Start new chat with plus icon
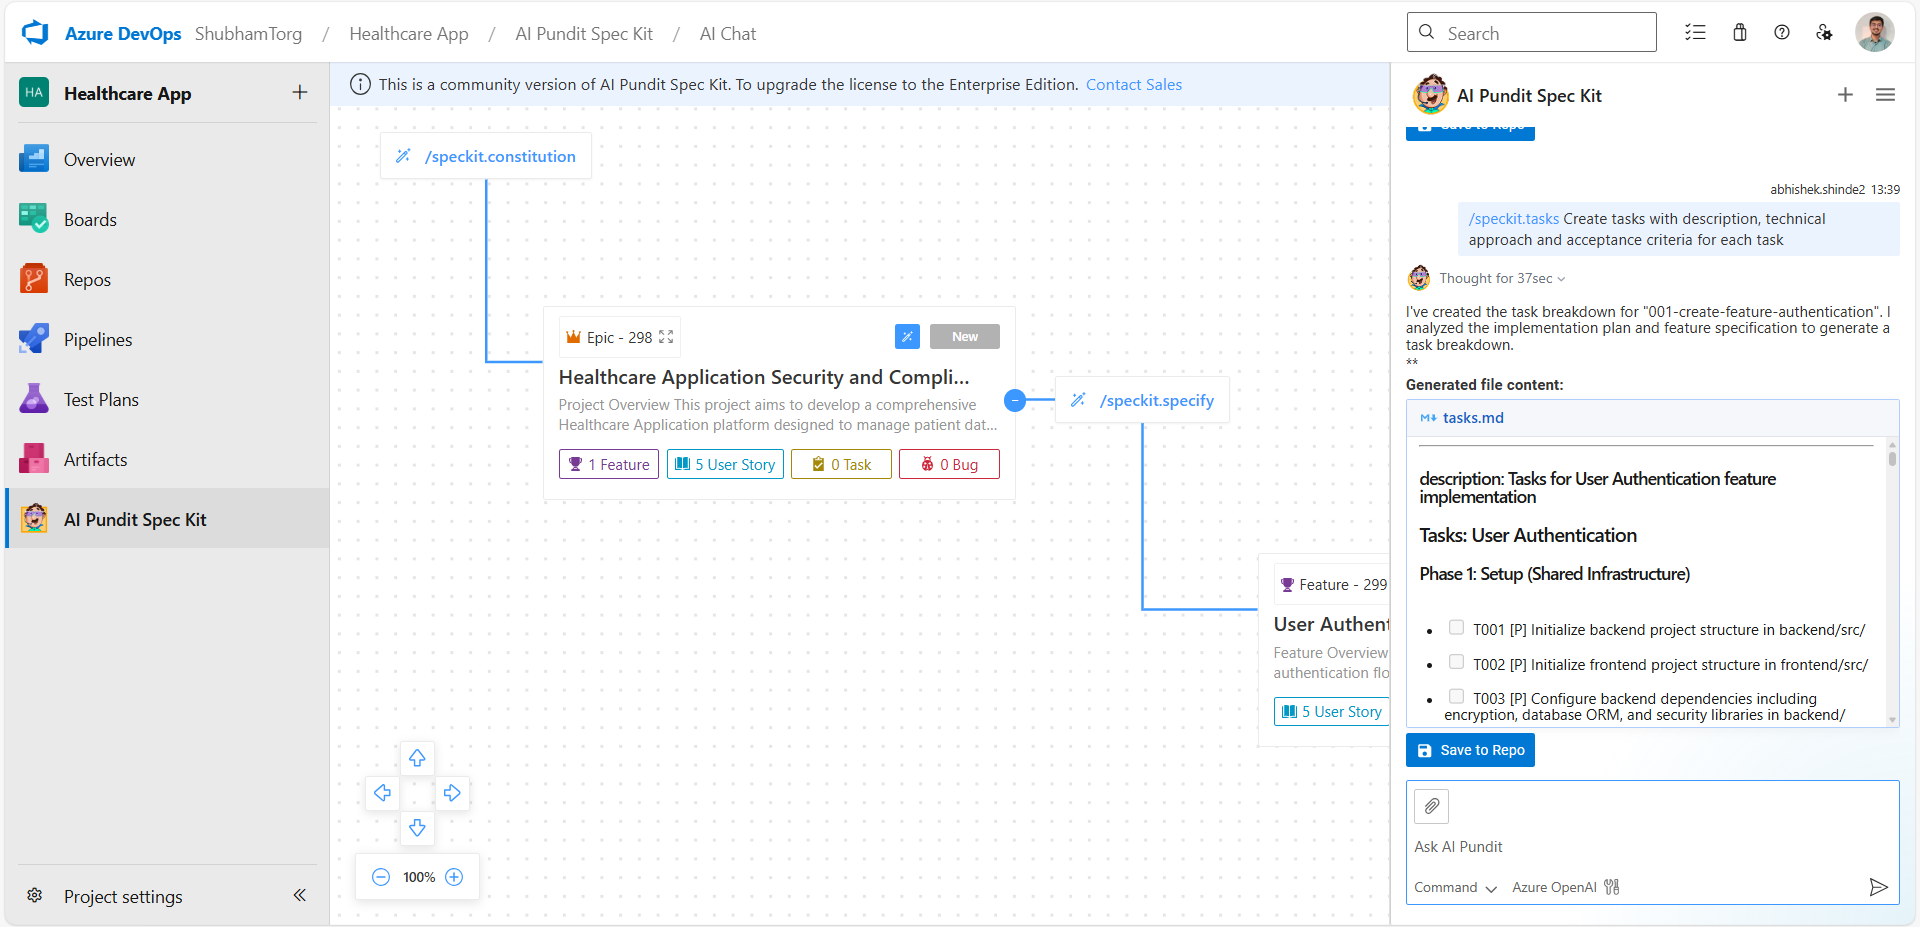The height and width of the screenshot is (927, 1920). pyautogui.click(x=1845, y=95)
